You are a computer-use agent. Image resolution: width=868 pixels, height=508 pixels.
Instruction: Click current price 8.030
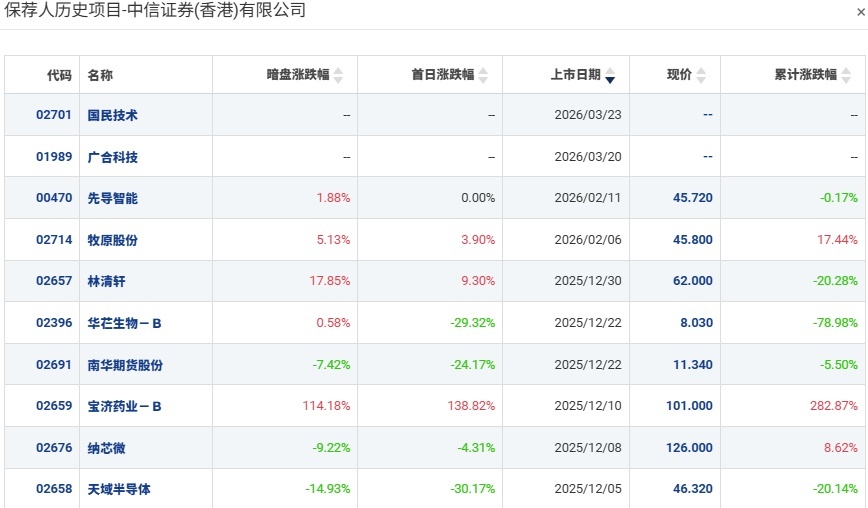(x=696, y=323)
